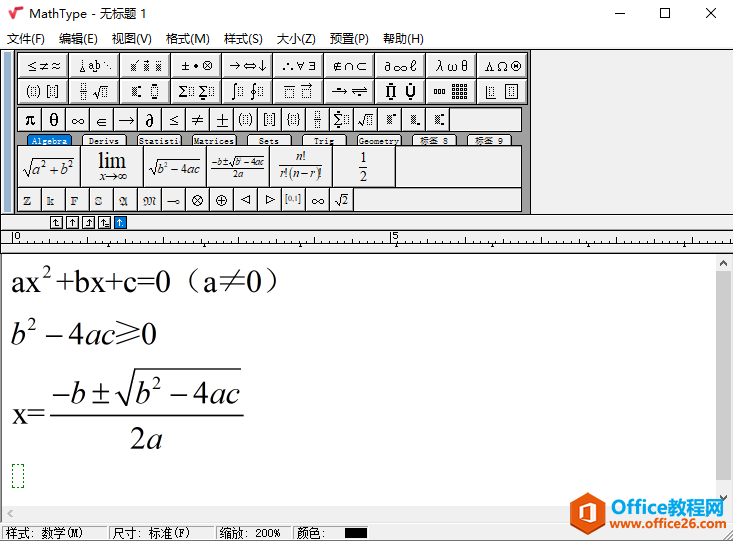Open the 文件(F) menu
This screenshot has height=541, width=733.
tap(26, 38)
